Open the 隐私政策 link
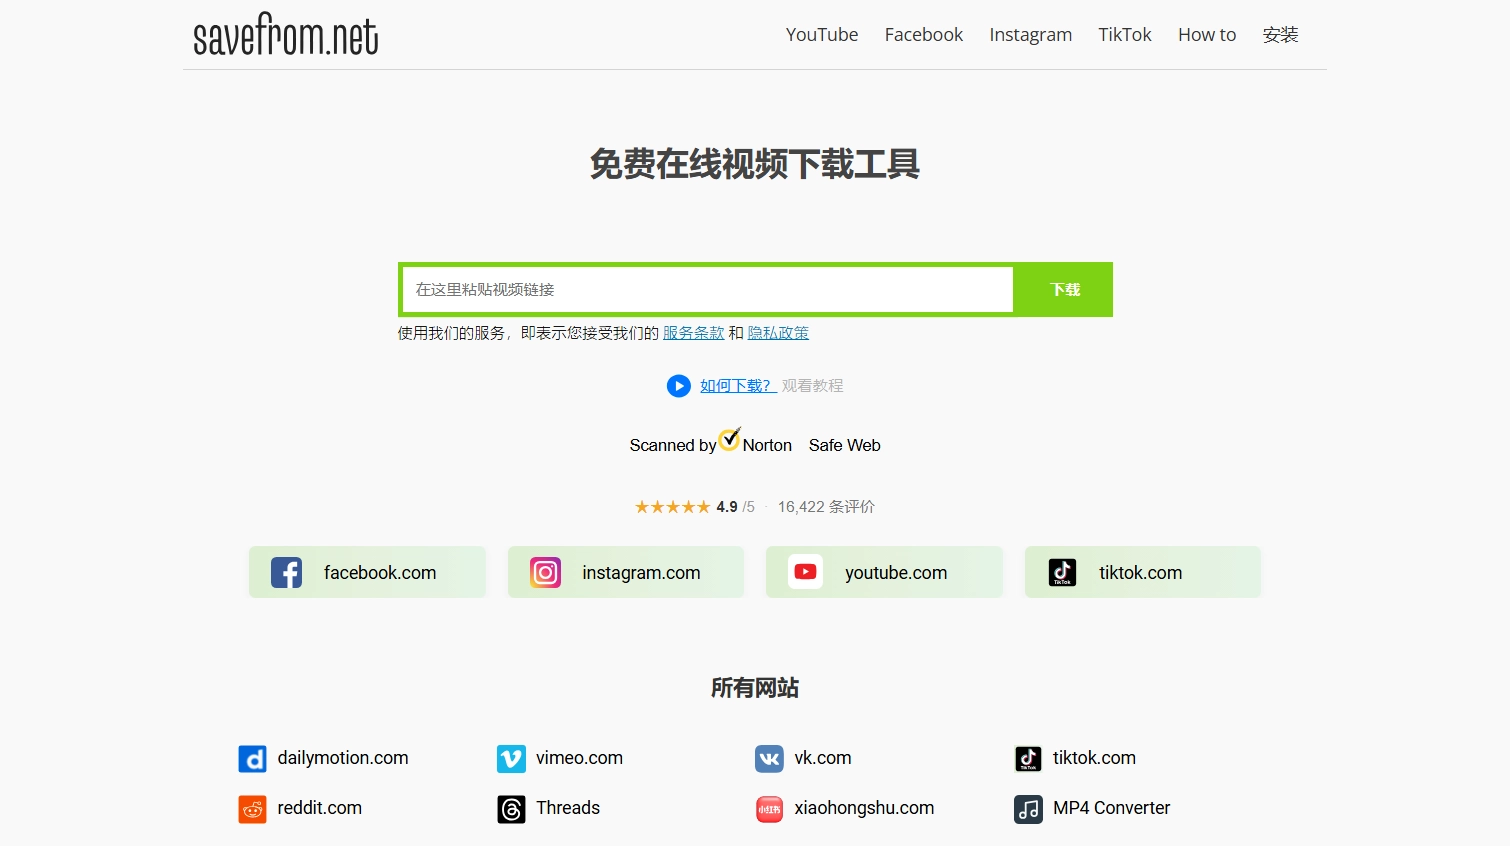 [778, 333]
